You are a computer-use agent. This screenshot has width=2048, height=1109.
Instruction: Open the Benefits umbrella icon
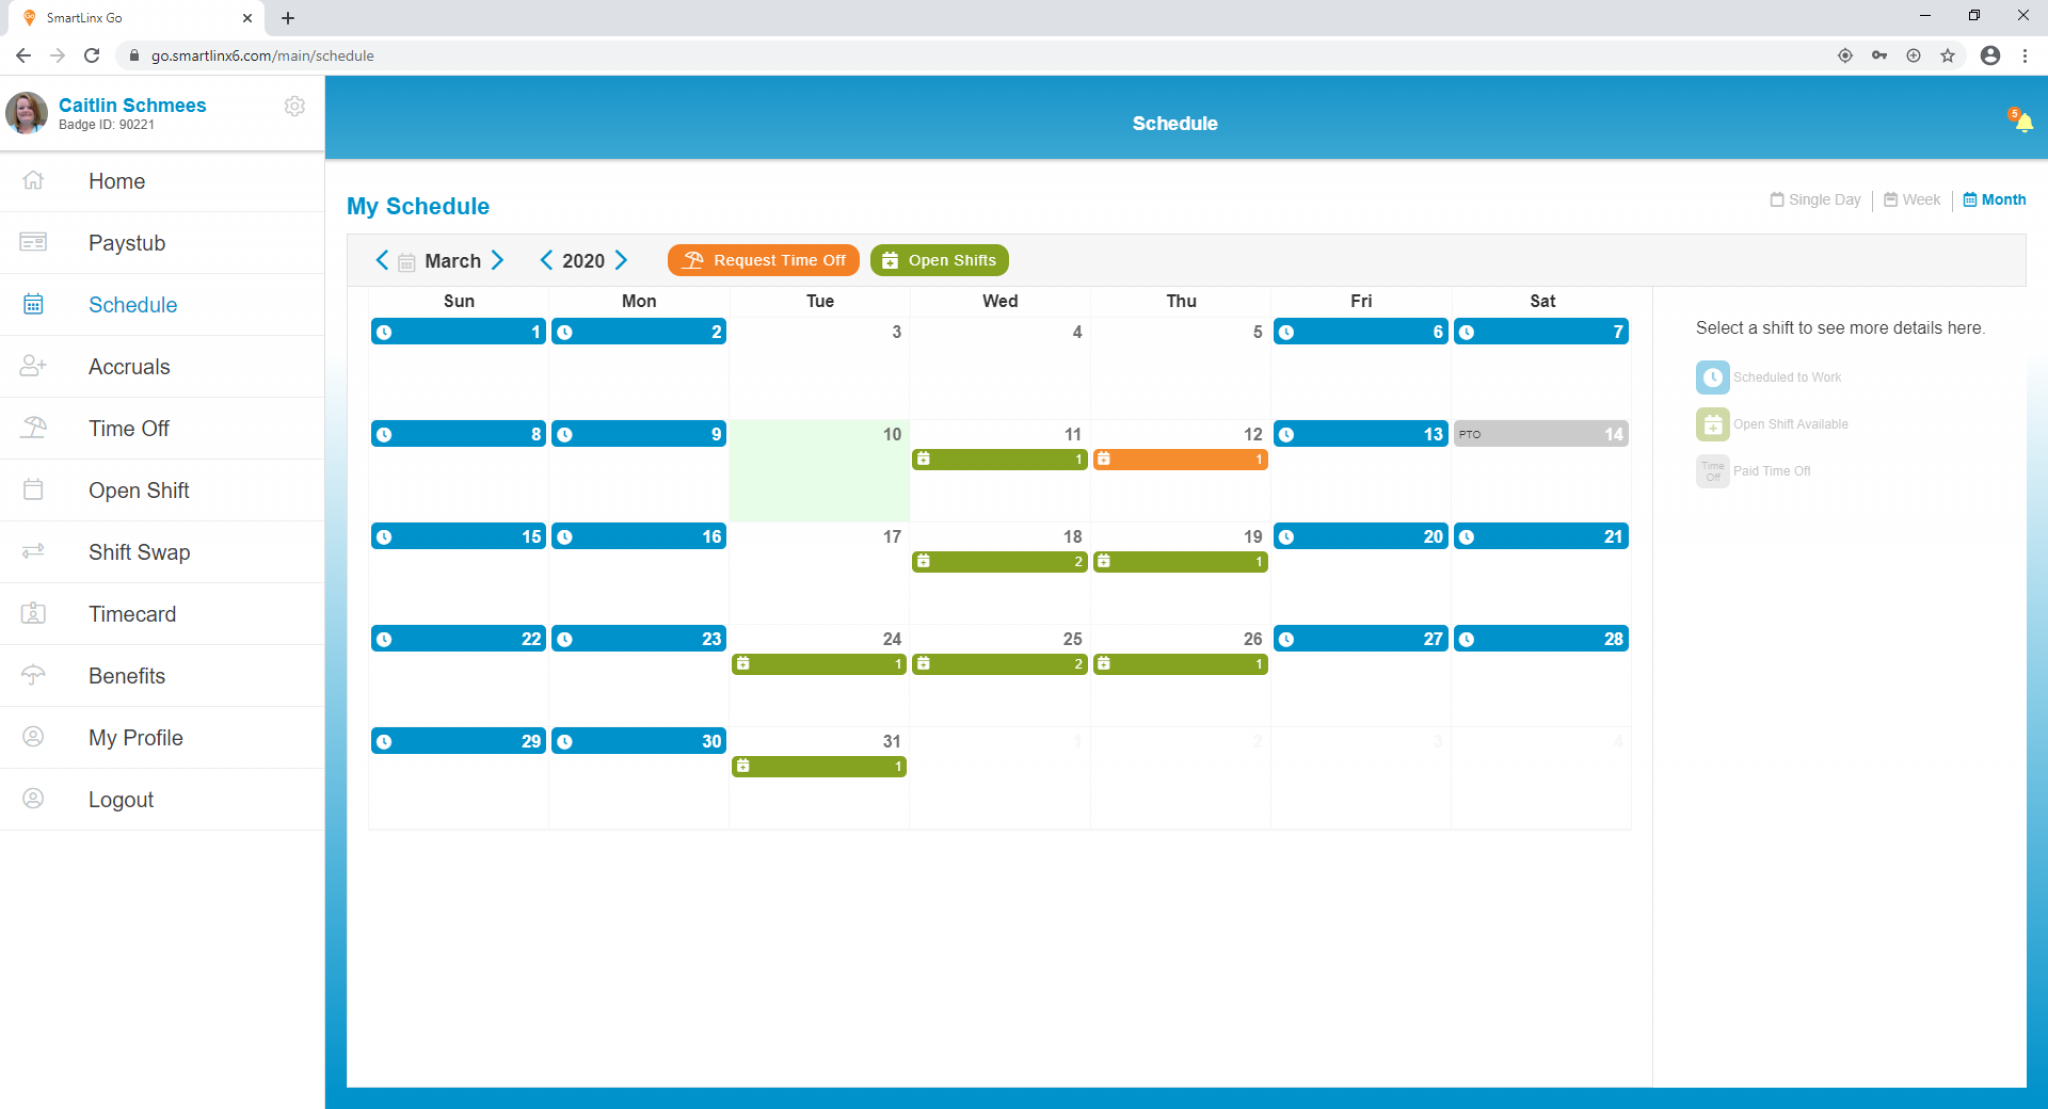click(33, 675)
